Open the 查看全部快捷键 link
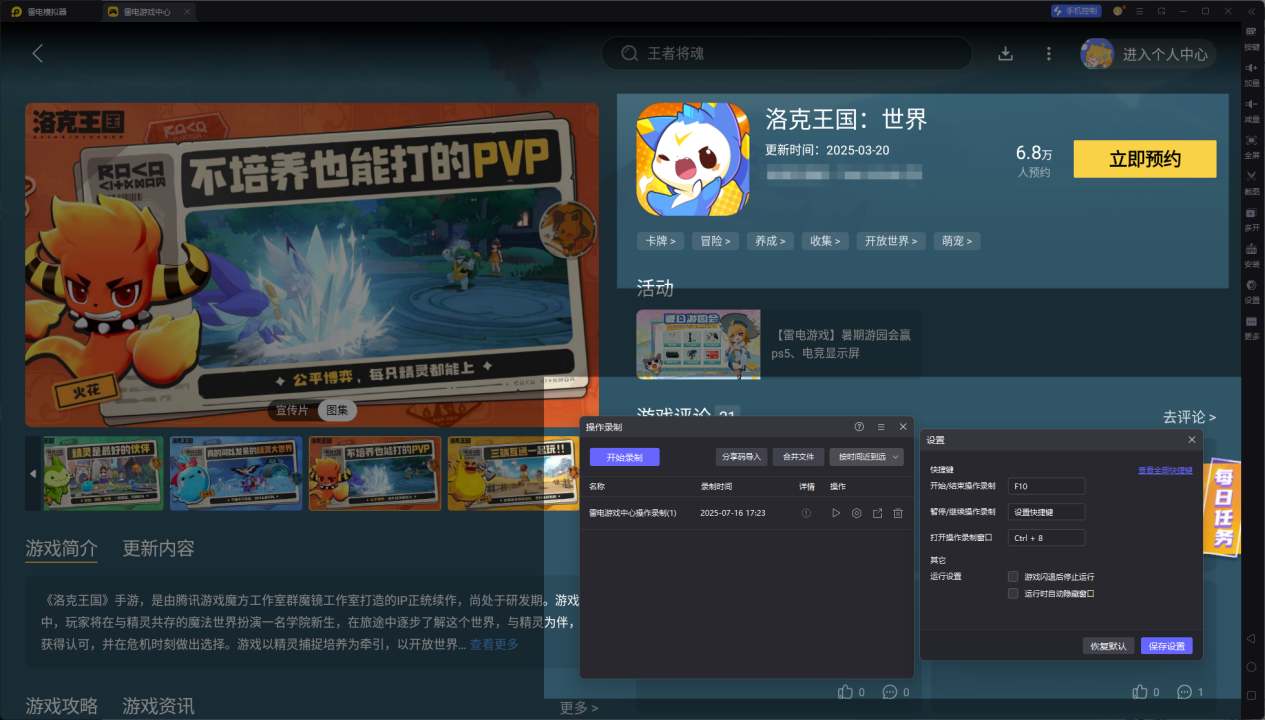Image resolution: width=1265 pixels, height=720 pixels. point(1165,470)
